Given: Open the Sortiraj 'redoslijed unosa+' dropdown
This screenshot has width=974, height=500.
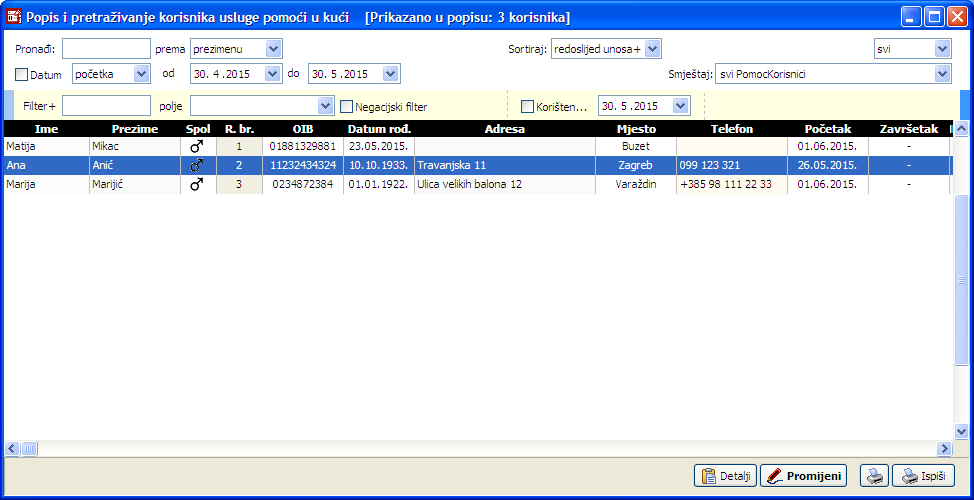Looking at the screenshot, I should coord(652,49).
